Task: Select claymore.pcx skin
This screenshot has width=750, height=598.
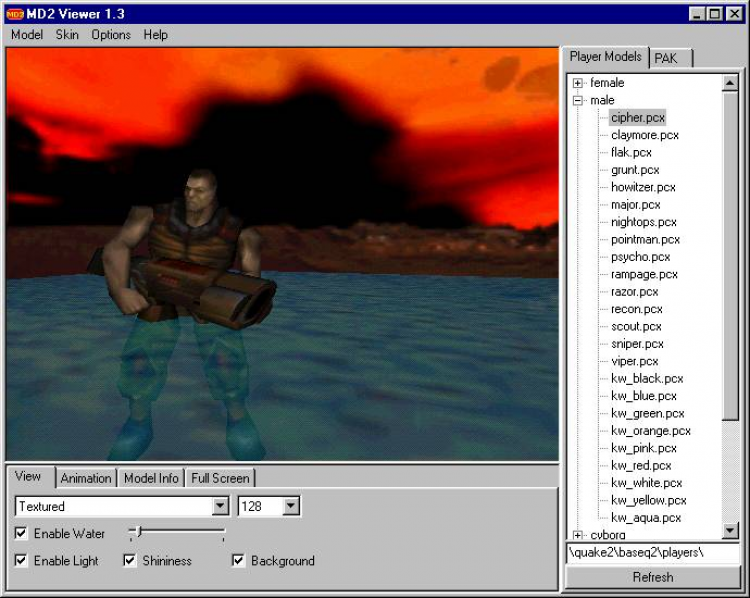Action: tap(645, 135)
